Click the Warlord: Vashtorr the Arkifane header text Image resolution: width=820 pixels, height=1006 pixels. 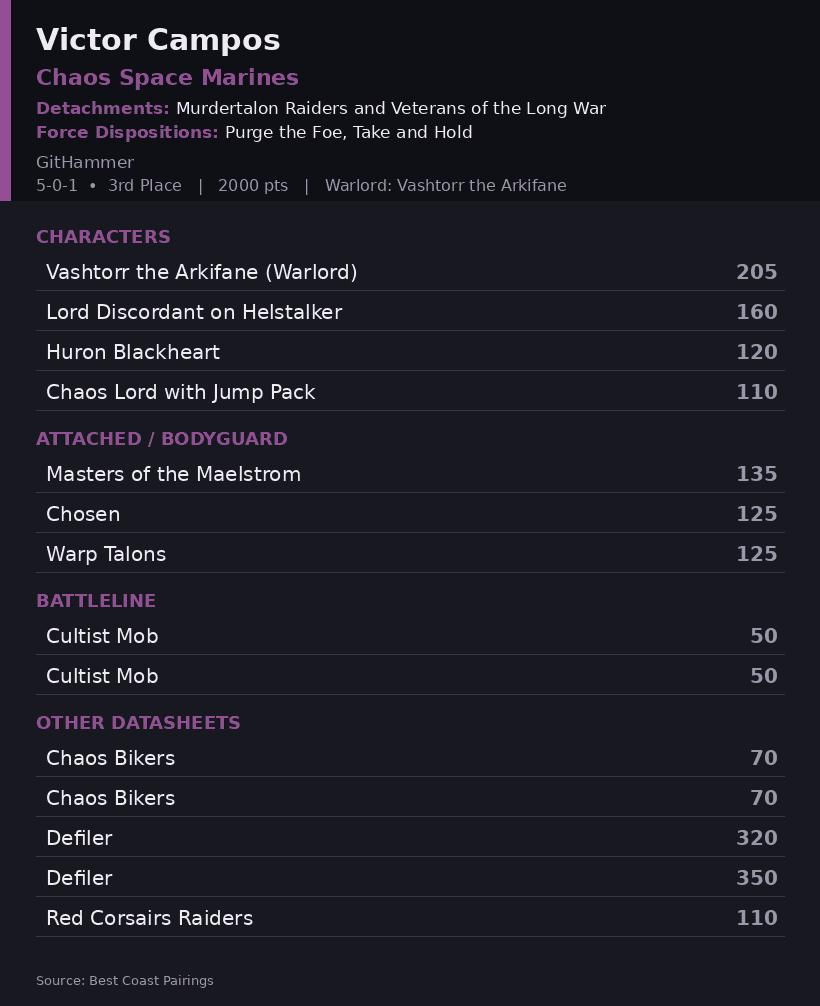pyautogui.click(x=445, y=185)
